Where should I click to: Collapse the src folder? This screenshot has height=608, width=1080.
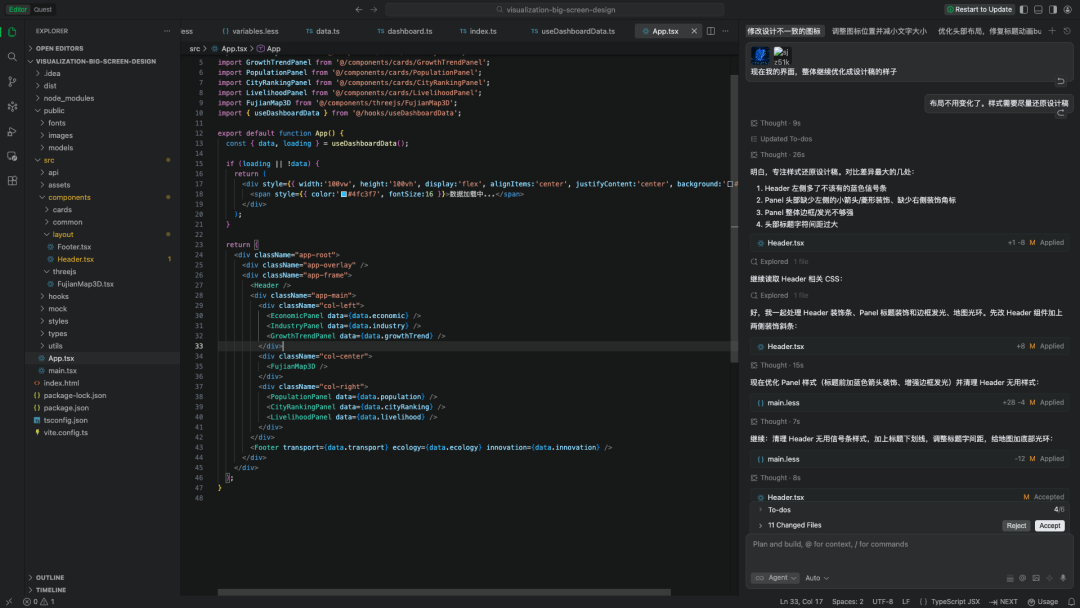point(49,160)
